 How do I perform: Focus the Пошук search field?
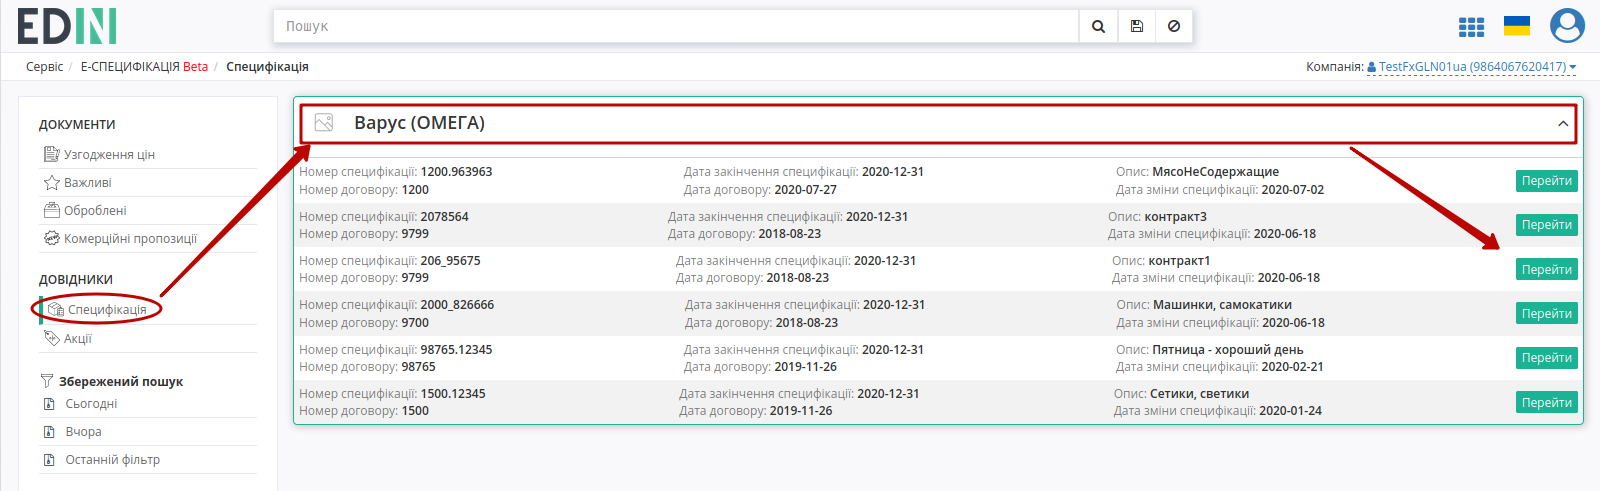pyautogui.click(x=676, y=27)
